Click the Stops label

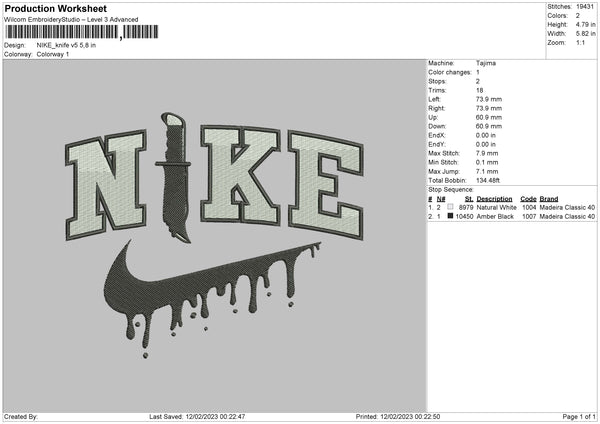(x=437, y=82)
